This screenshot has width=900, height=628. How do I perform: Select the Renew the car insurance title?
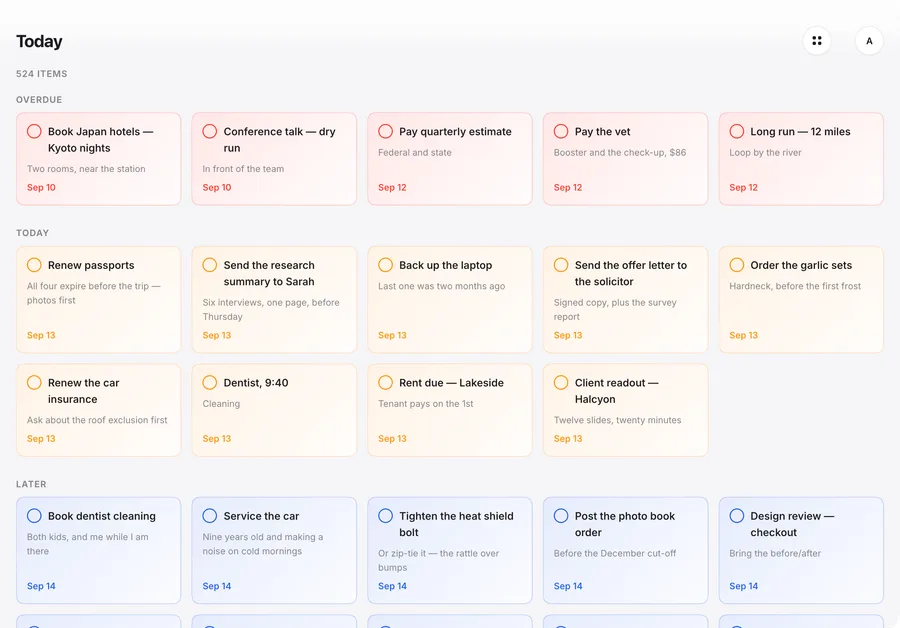click(84, 391)
